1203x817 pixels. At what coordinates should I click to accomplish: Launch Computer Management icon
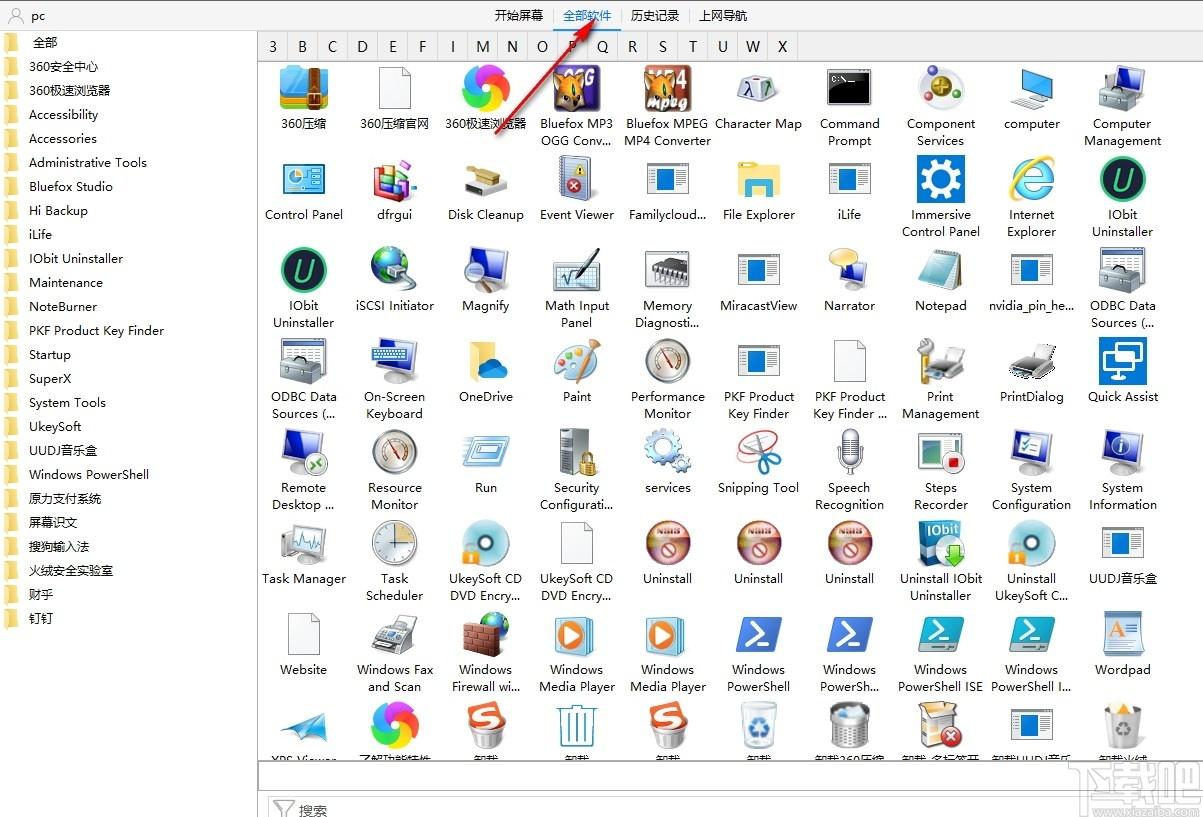(1122, 89)
